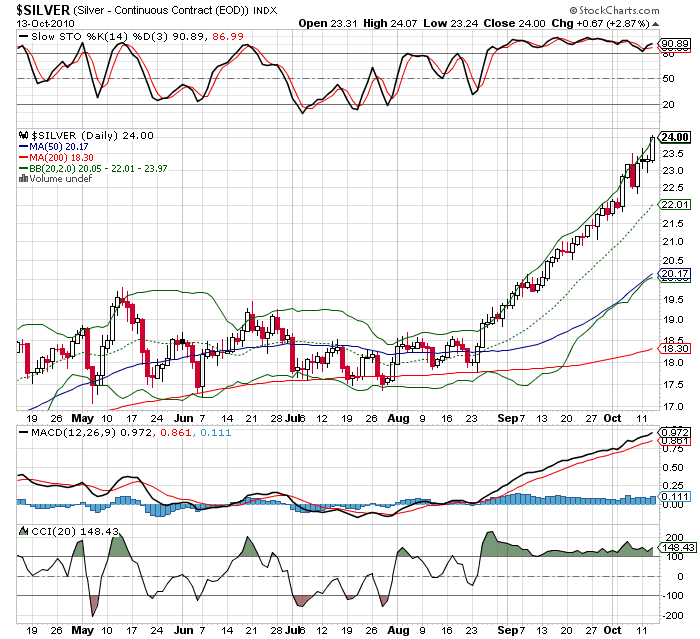Click the Volume undef legend icon
The width and height of the screenshot is (700, 639).
[x=24, y=178]
